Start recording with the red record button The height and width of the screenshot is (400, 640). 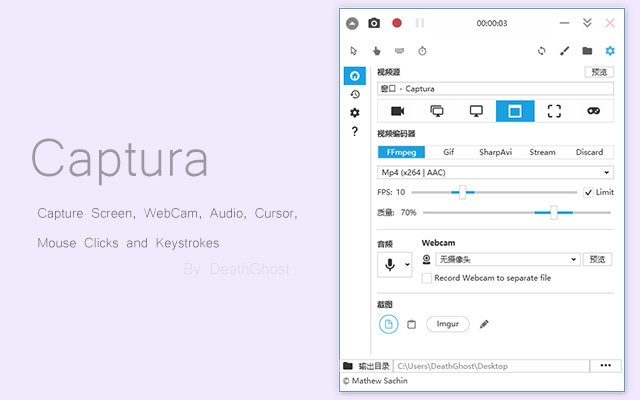click(x=397, y=23)
